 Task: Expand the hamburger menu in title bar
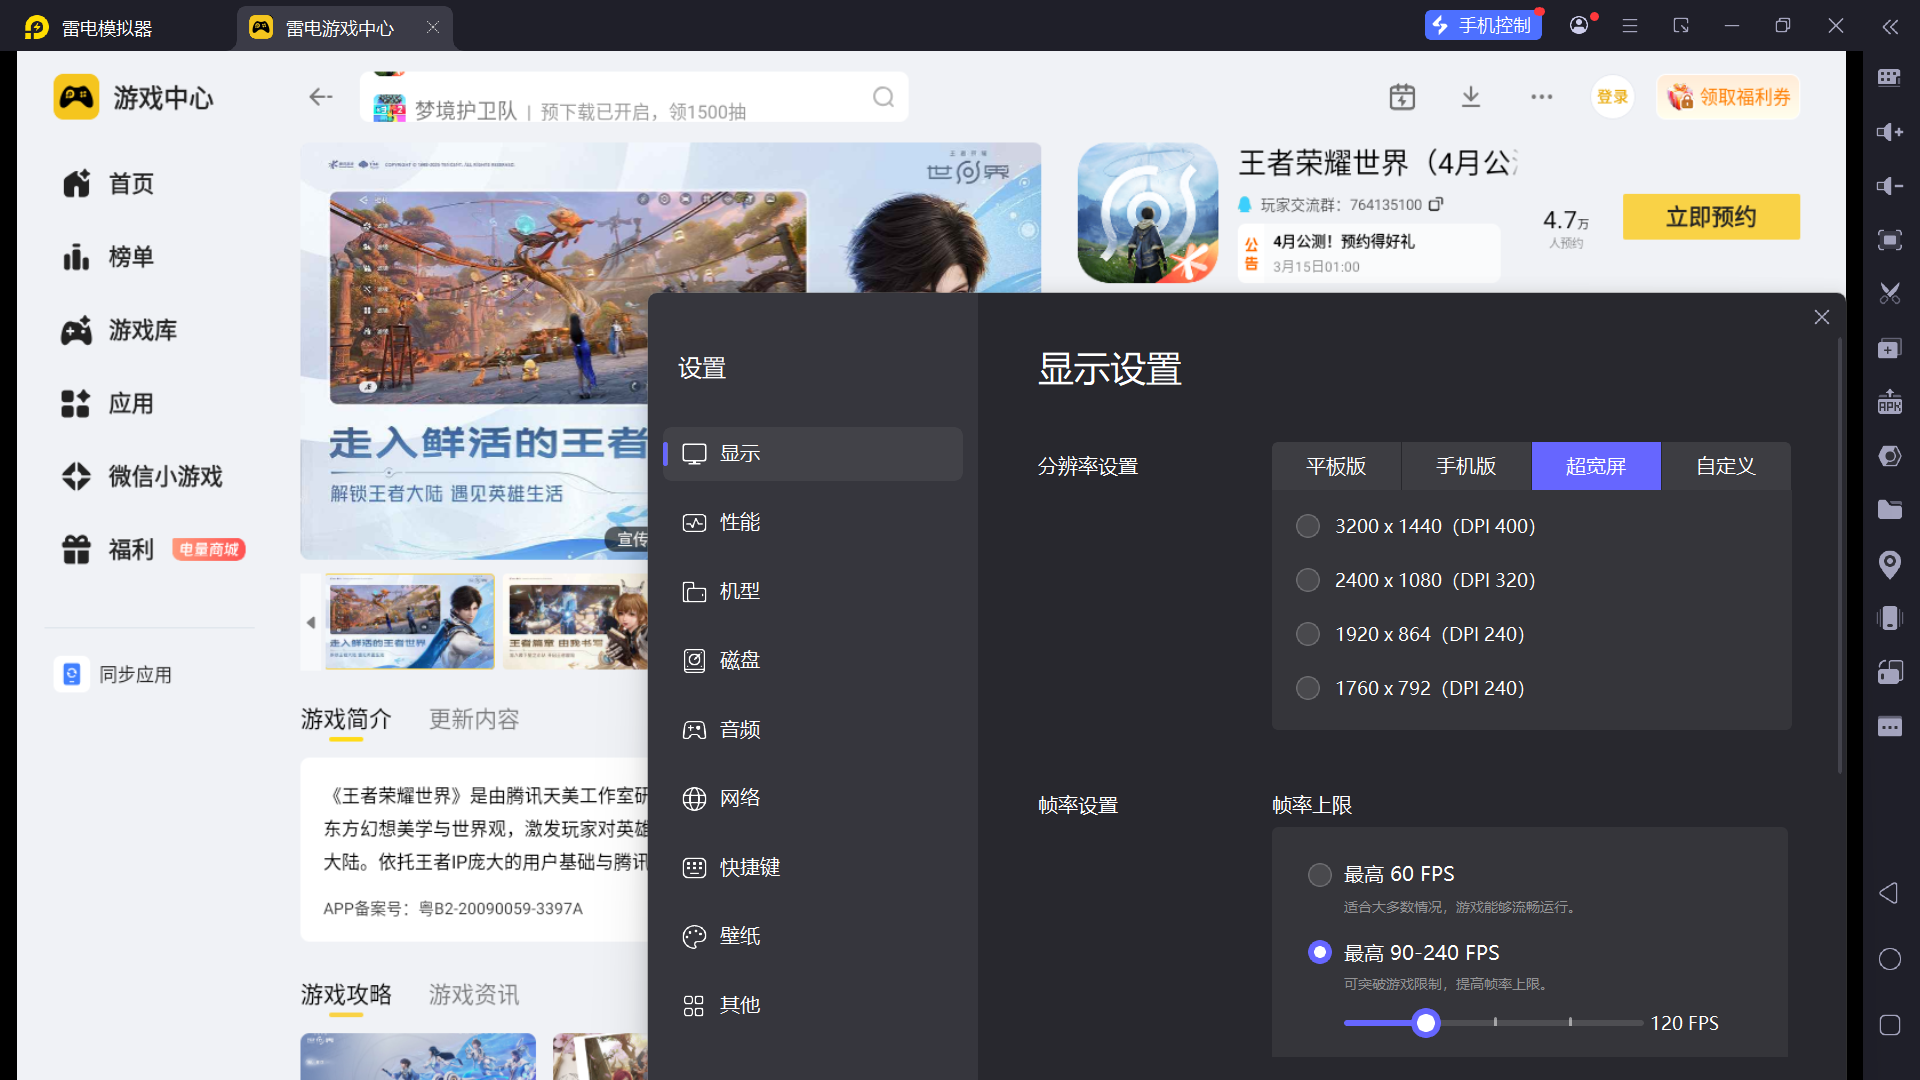(x=1629, y=25)
